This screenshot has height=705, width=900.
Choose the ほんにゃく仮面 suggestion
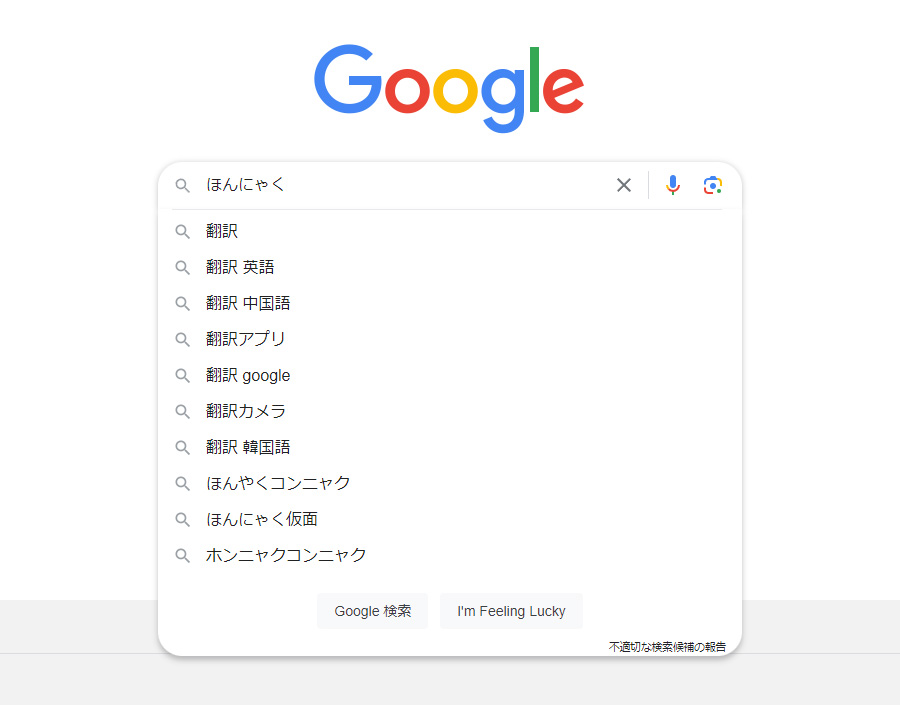[x=262, y=519]
